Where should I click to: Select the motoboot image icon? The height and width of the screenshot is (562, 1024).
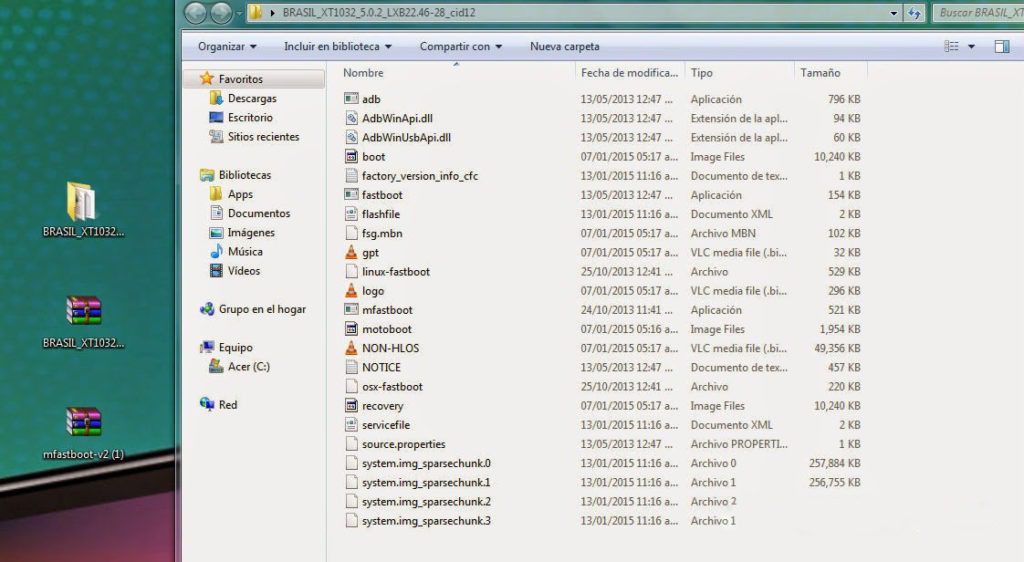click(351, 329)
